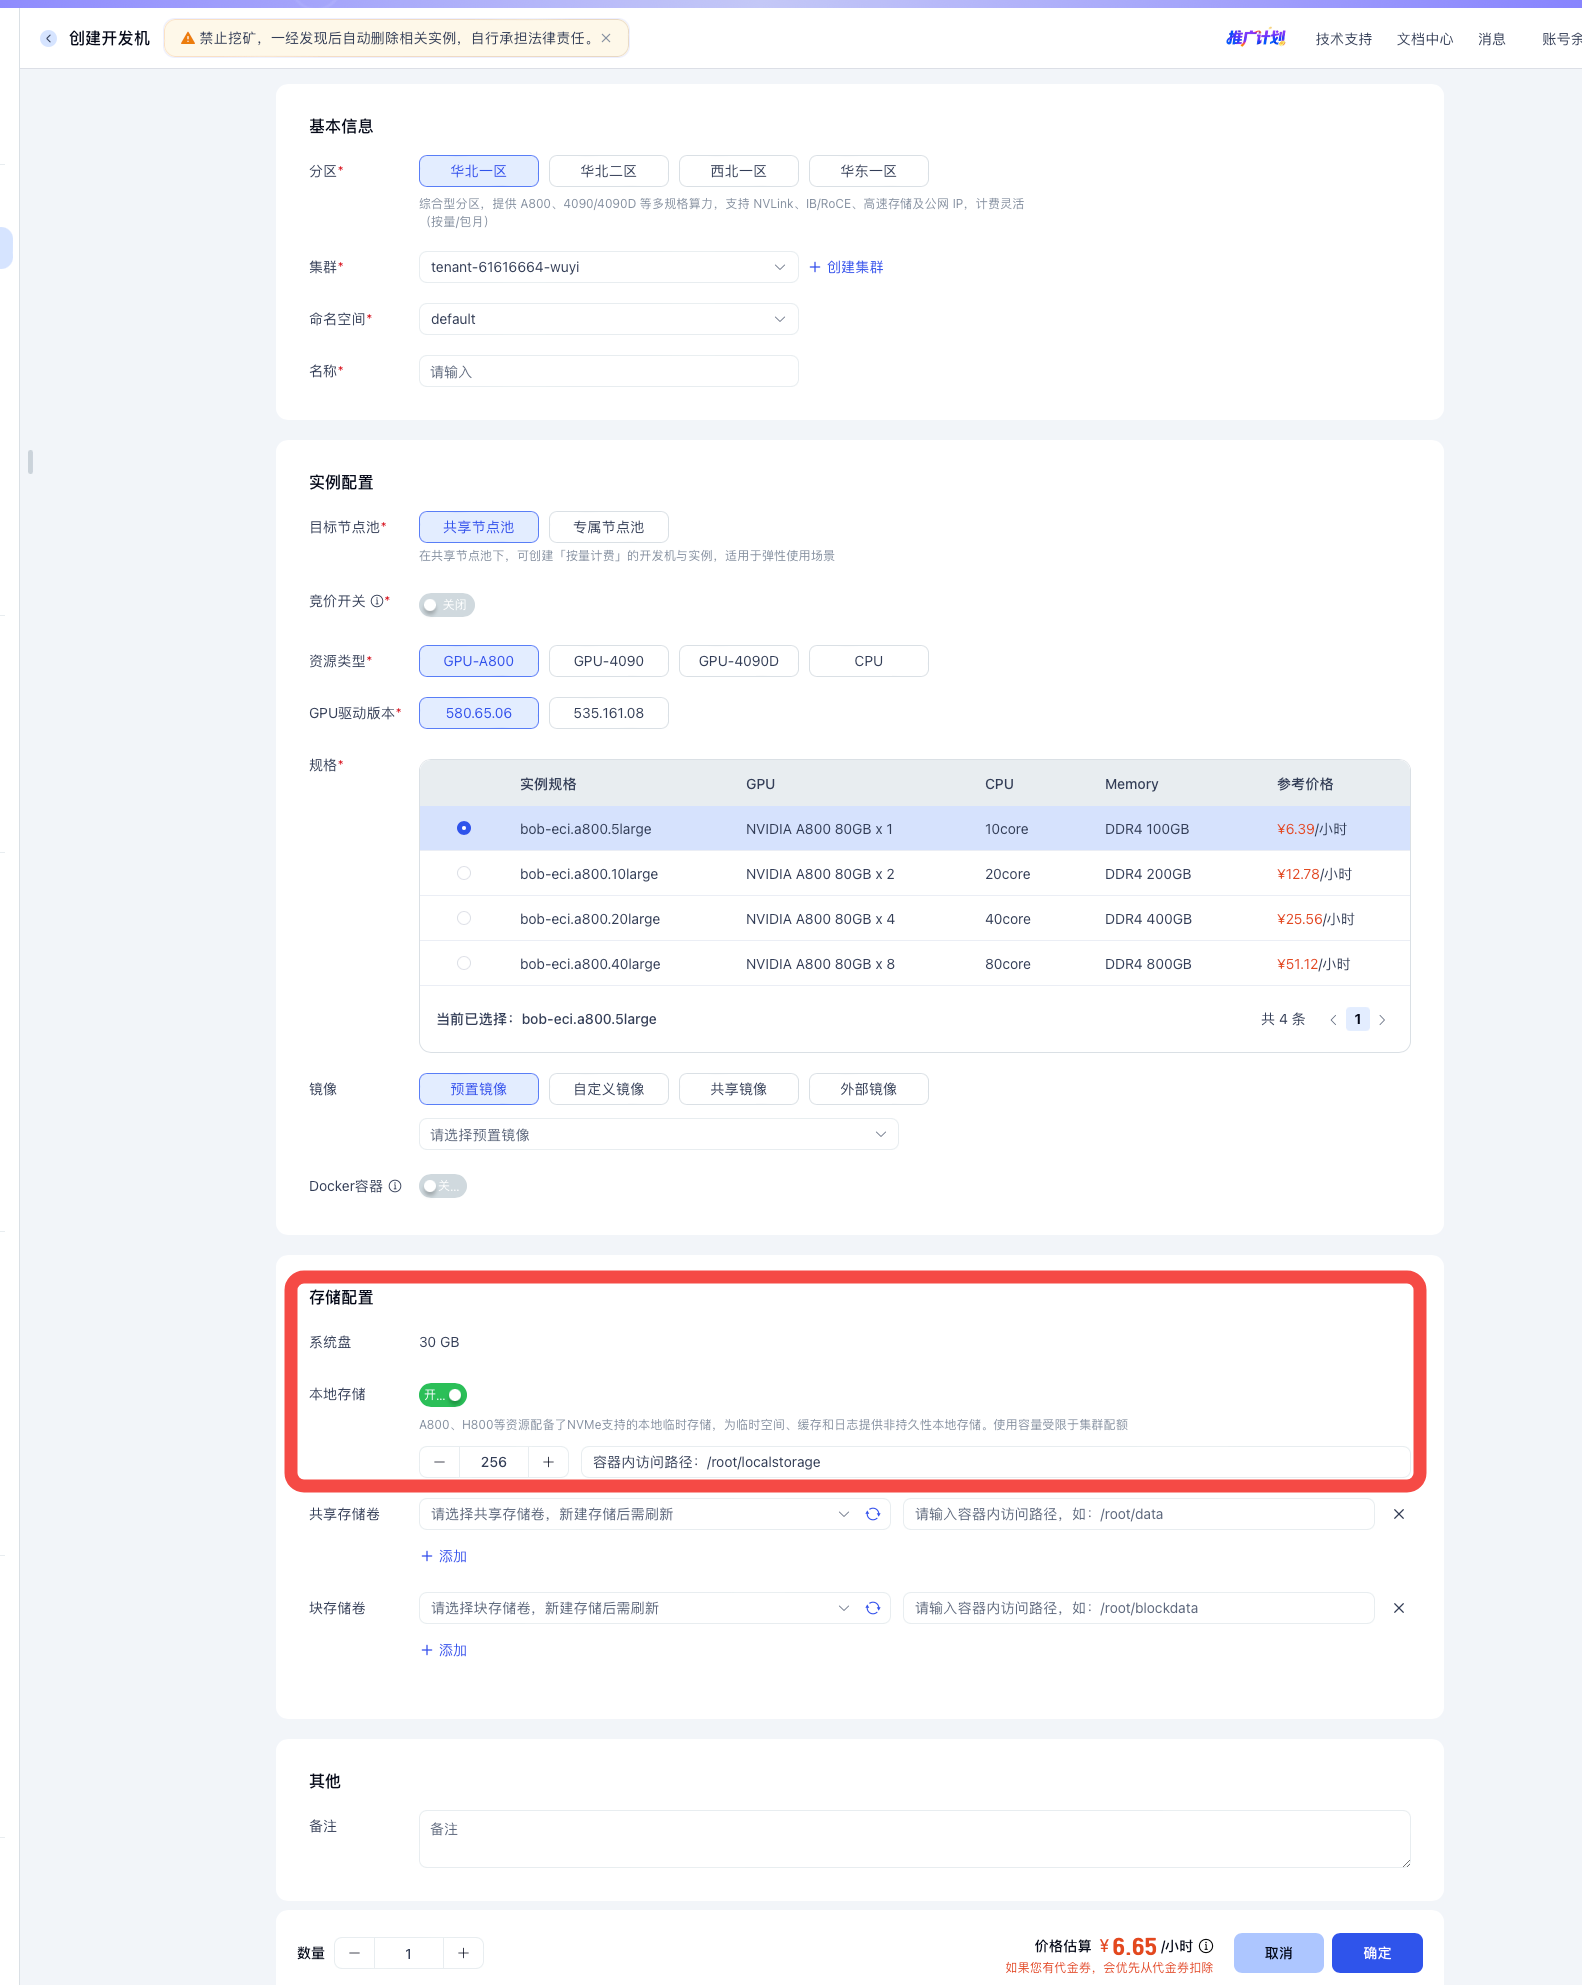The image size is (1582, 1985).
Task: Remove the 共享存储卷 row
Action: (x=1399, y=1514)
